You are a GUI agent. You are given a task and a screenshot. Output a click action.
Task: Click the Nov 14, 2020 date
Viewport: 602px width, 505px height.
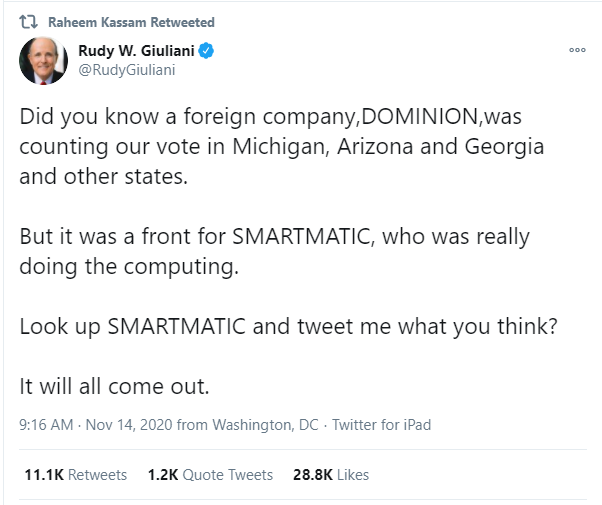click(x=129, y=425)
